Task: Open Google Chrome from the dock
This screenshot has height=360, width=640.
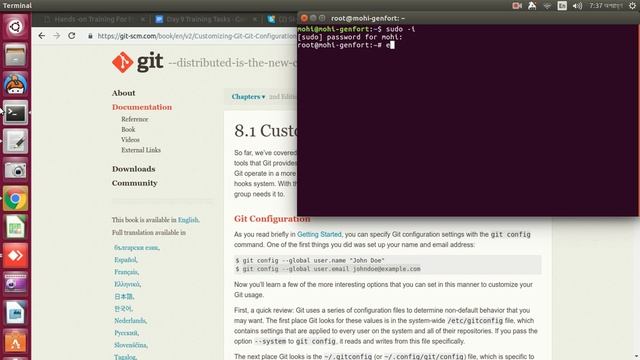Action: click(16, 198)
